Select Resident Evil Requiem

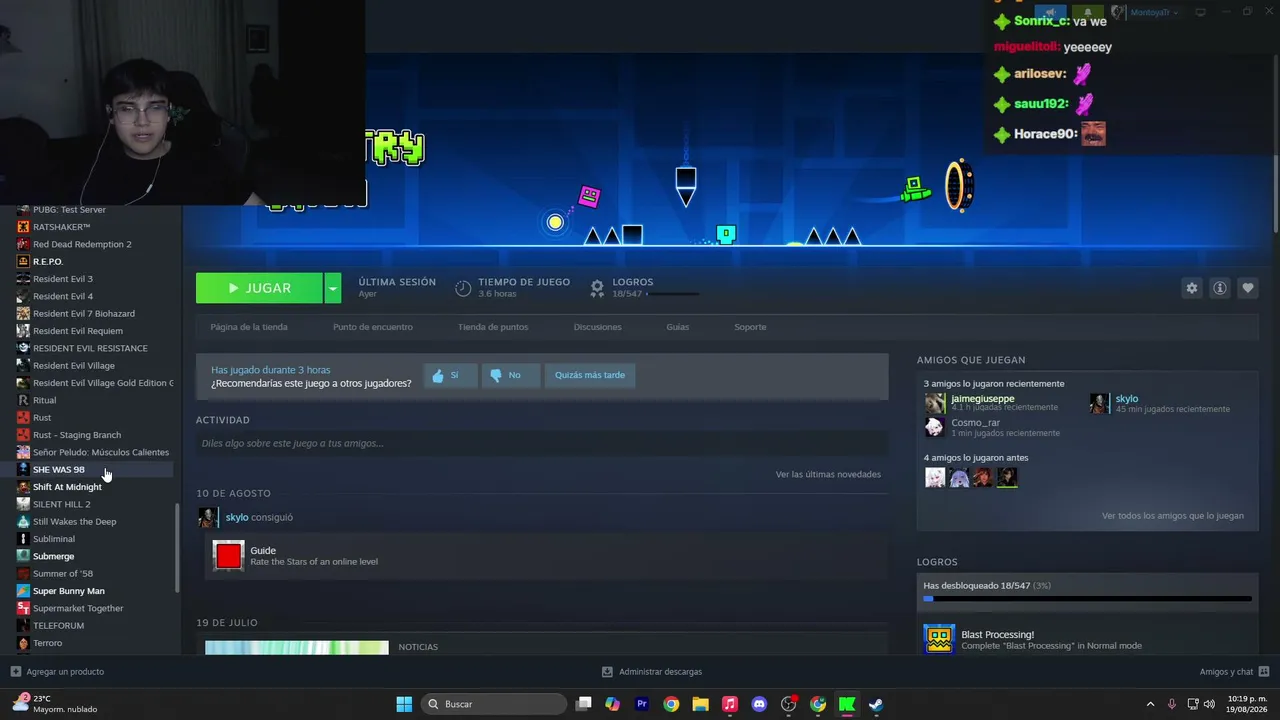pyautogui.click(x=78, y=331)
